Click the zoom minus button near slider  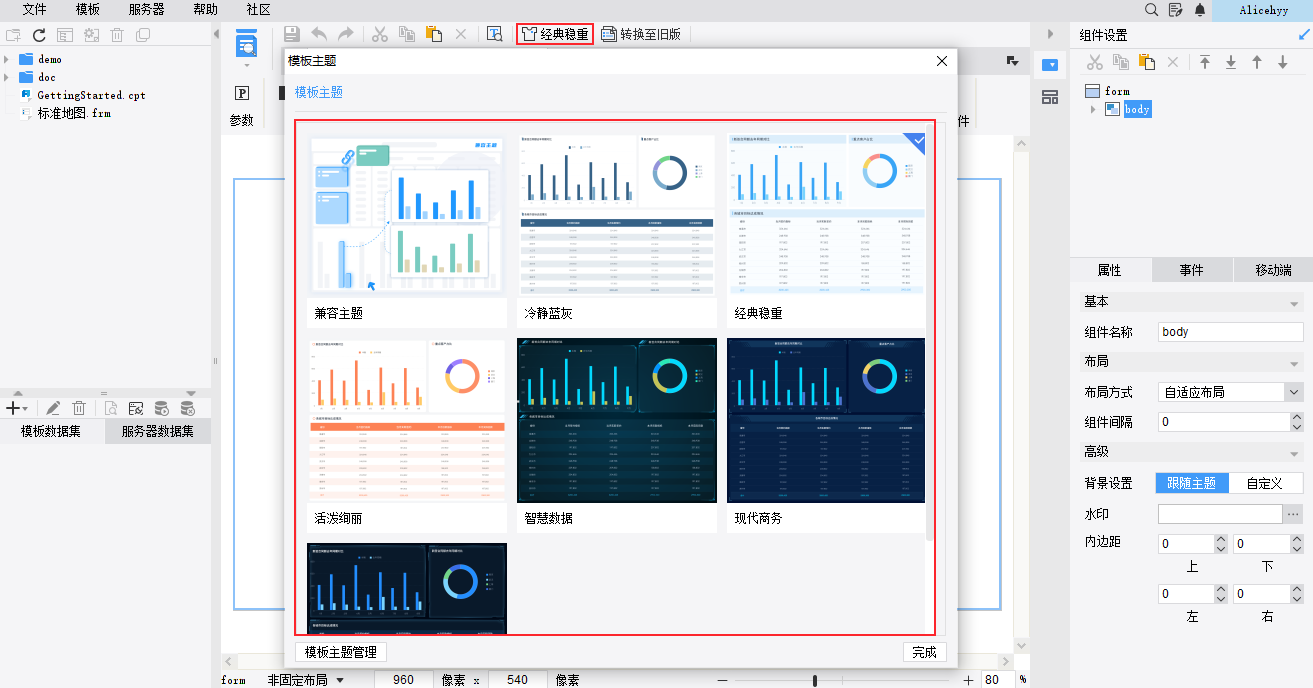(723, 680)
